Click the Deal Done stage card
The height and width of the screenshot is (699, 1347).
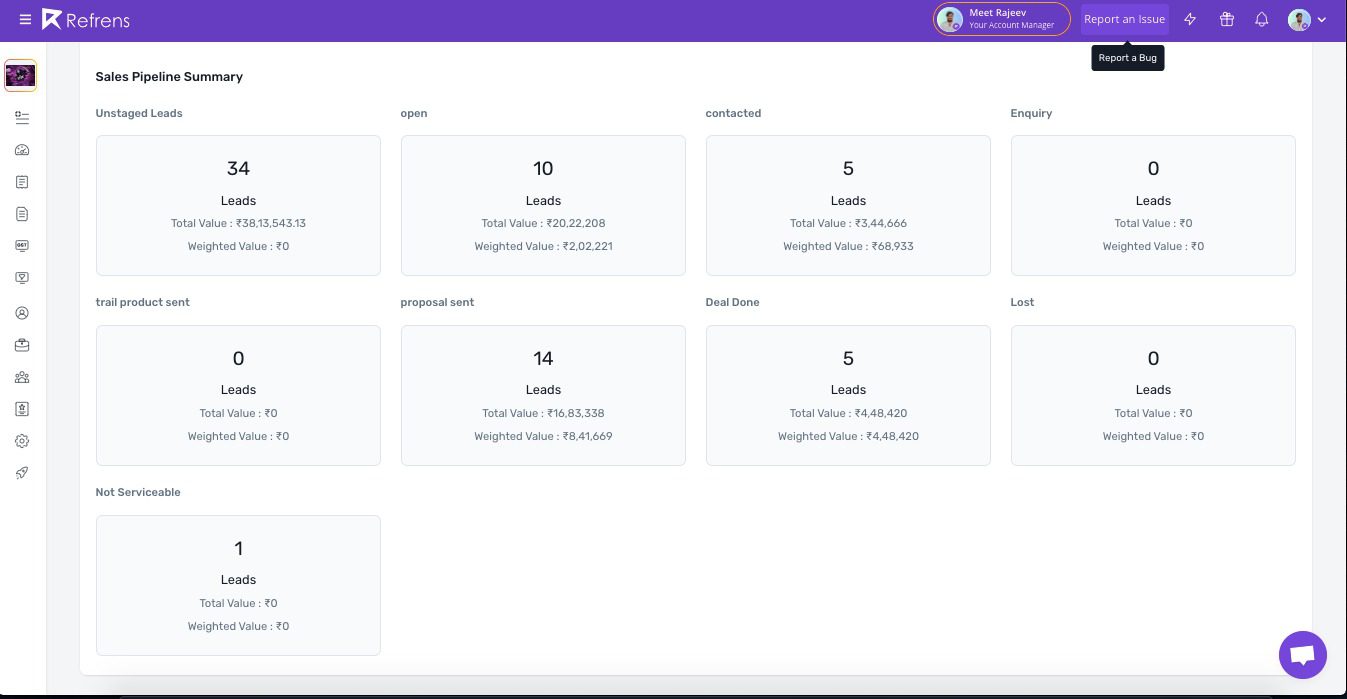(848, 395)
